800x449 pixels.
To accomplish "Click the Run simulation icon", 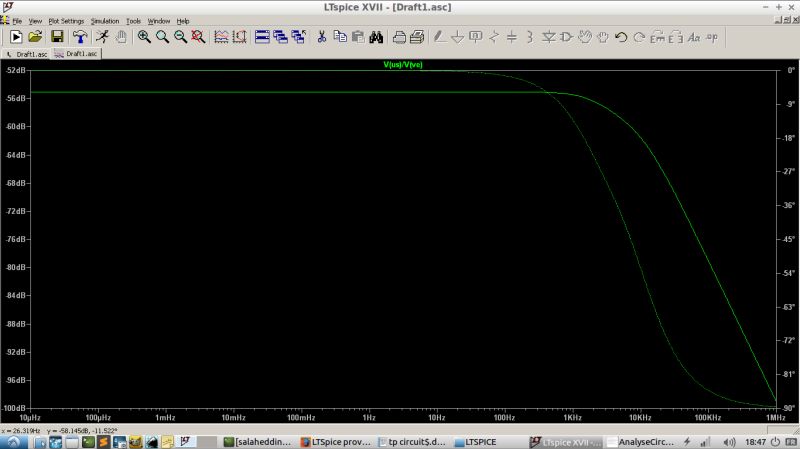I will point(16,37).
